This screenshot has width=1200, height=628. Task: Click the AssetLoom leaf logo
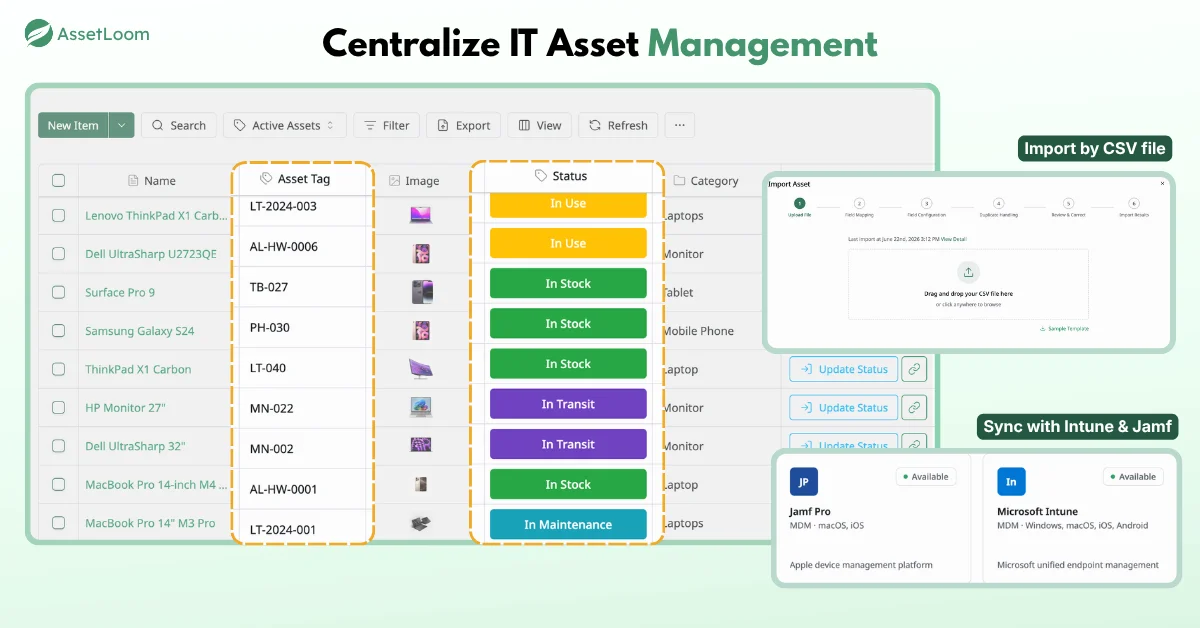pos(39,33)
